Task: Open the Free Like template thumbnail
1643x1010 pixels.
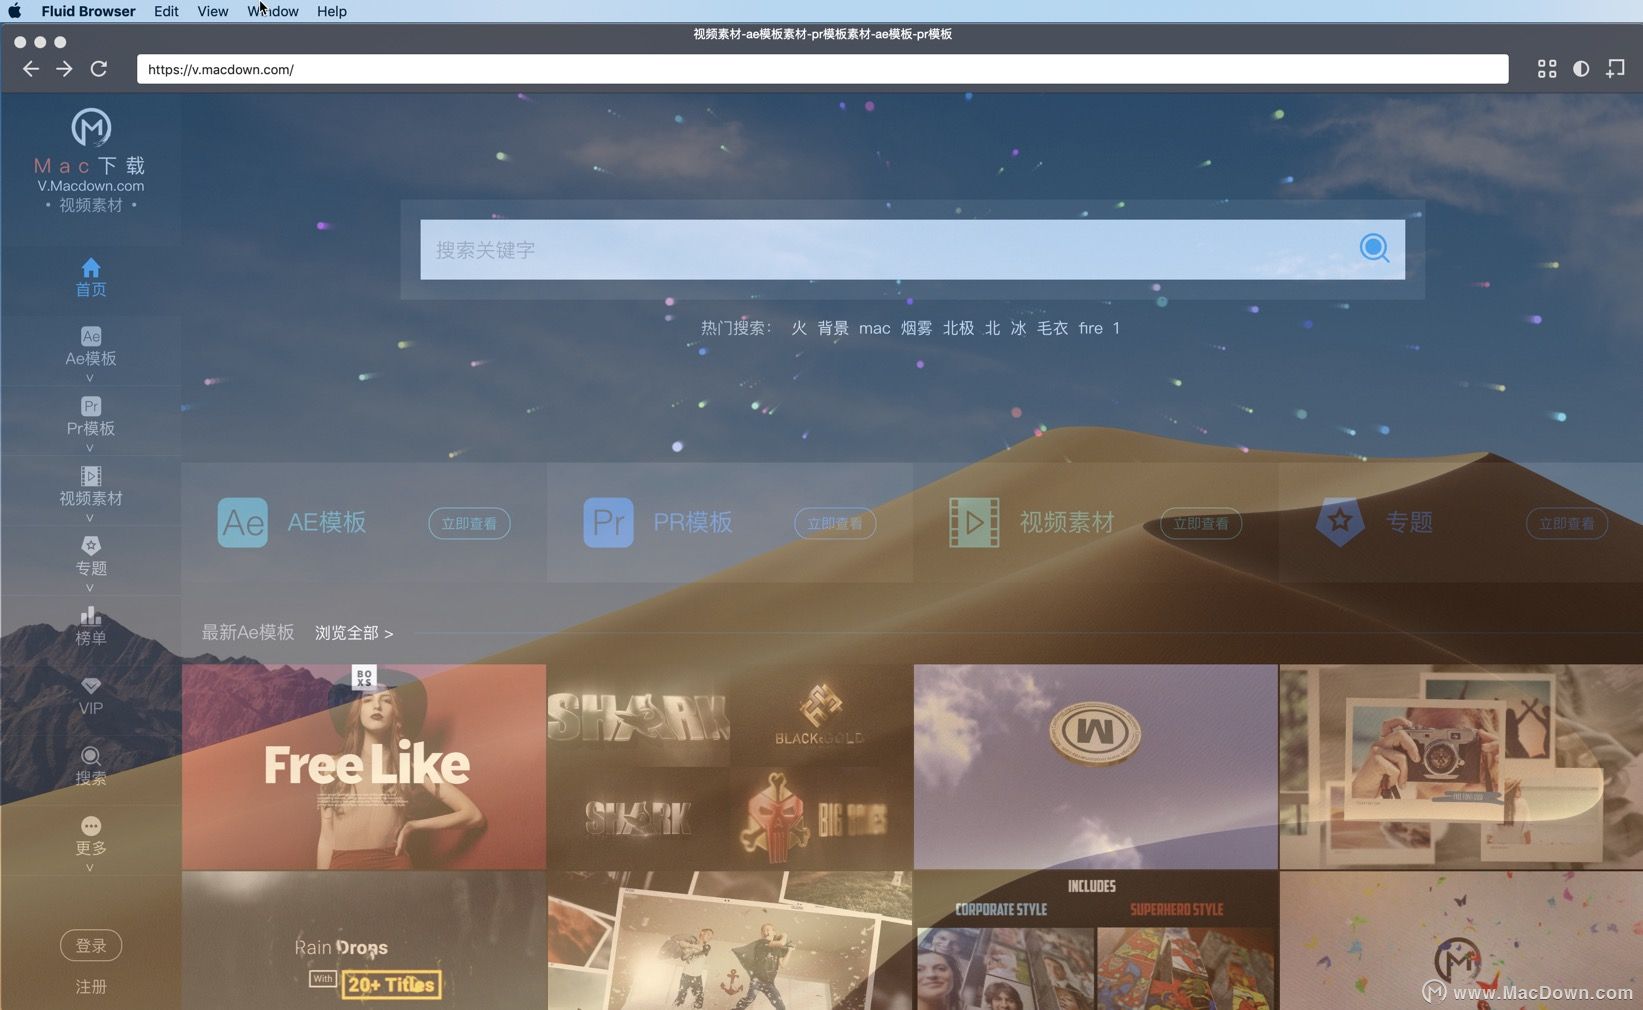Action: click(364, 767)
